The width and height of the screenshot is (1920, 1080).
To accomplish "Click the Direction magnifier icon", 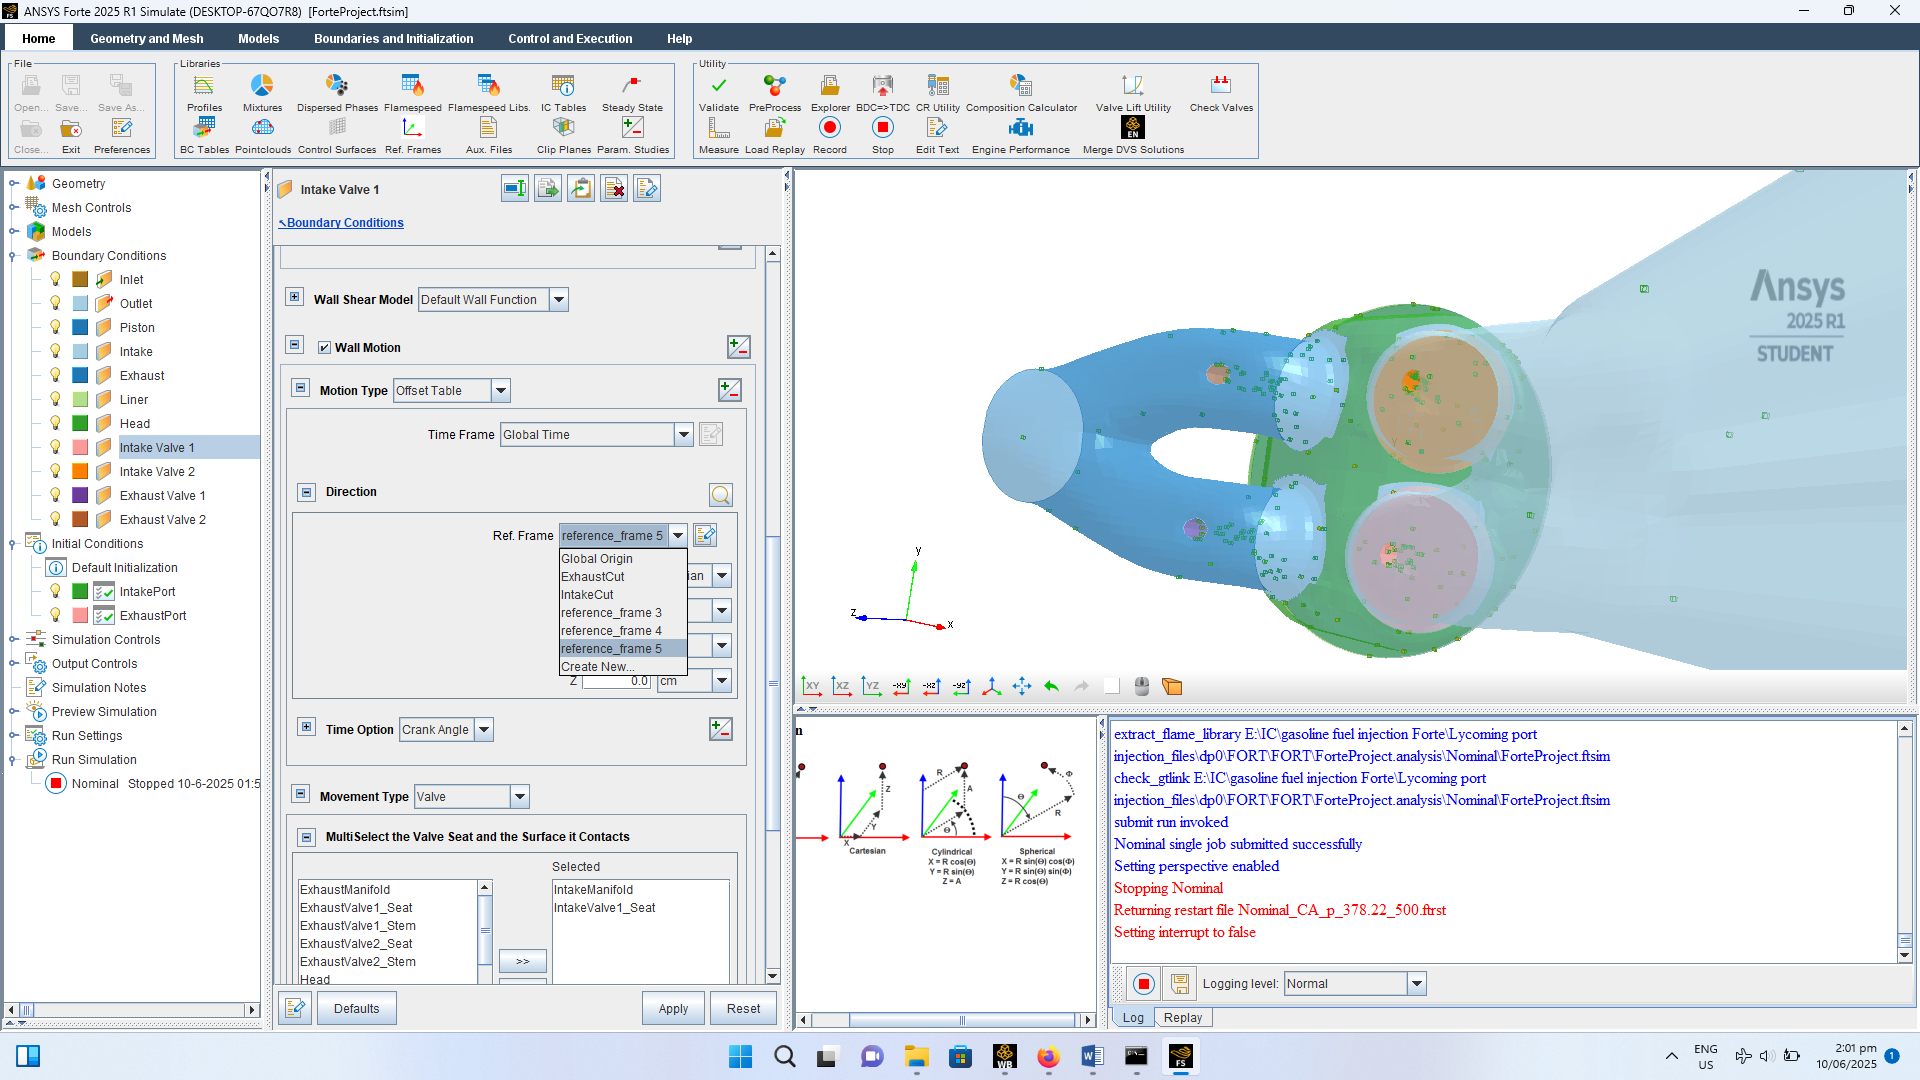I will click(x=721, y=495).
